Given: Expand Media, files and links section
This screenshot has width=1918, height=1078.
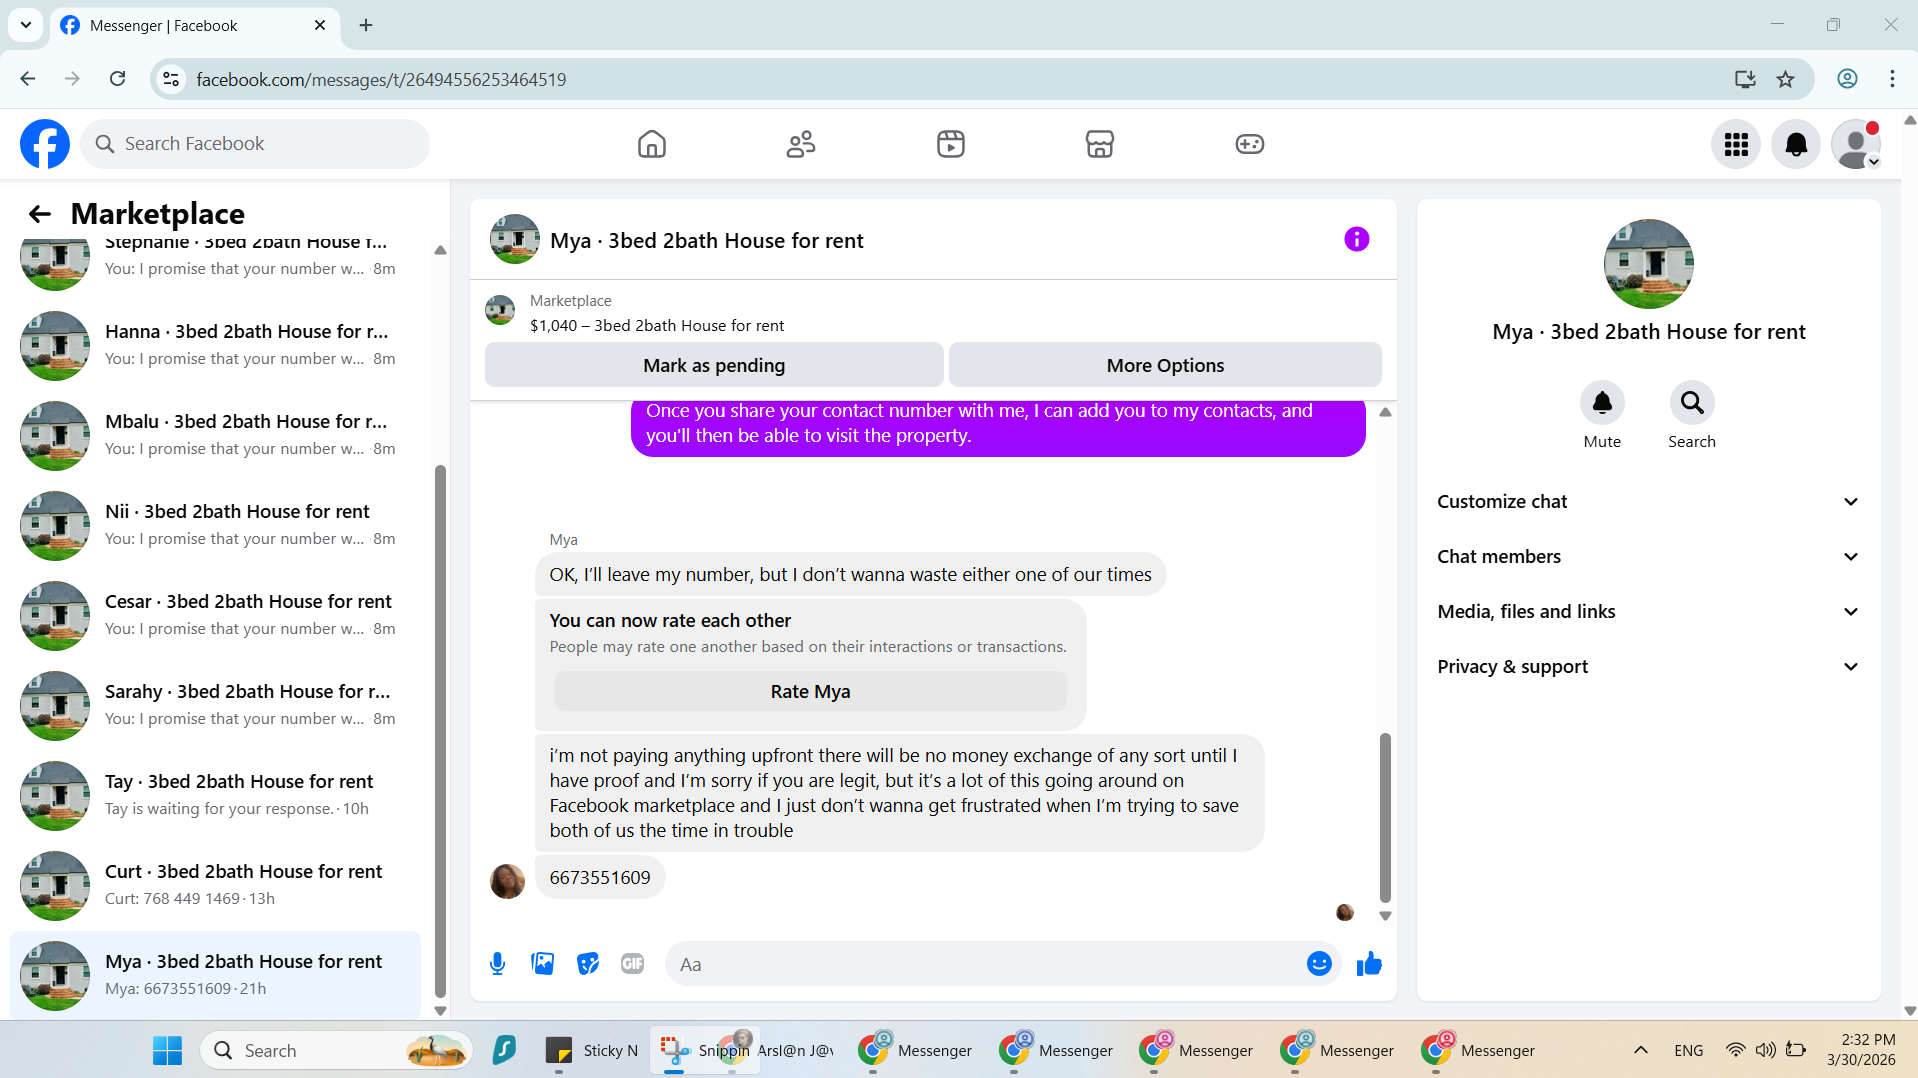Looking at the screenshot, I should tap(1648, 612).
